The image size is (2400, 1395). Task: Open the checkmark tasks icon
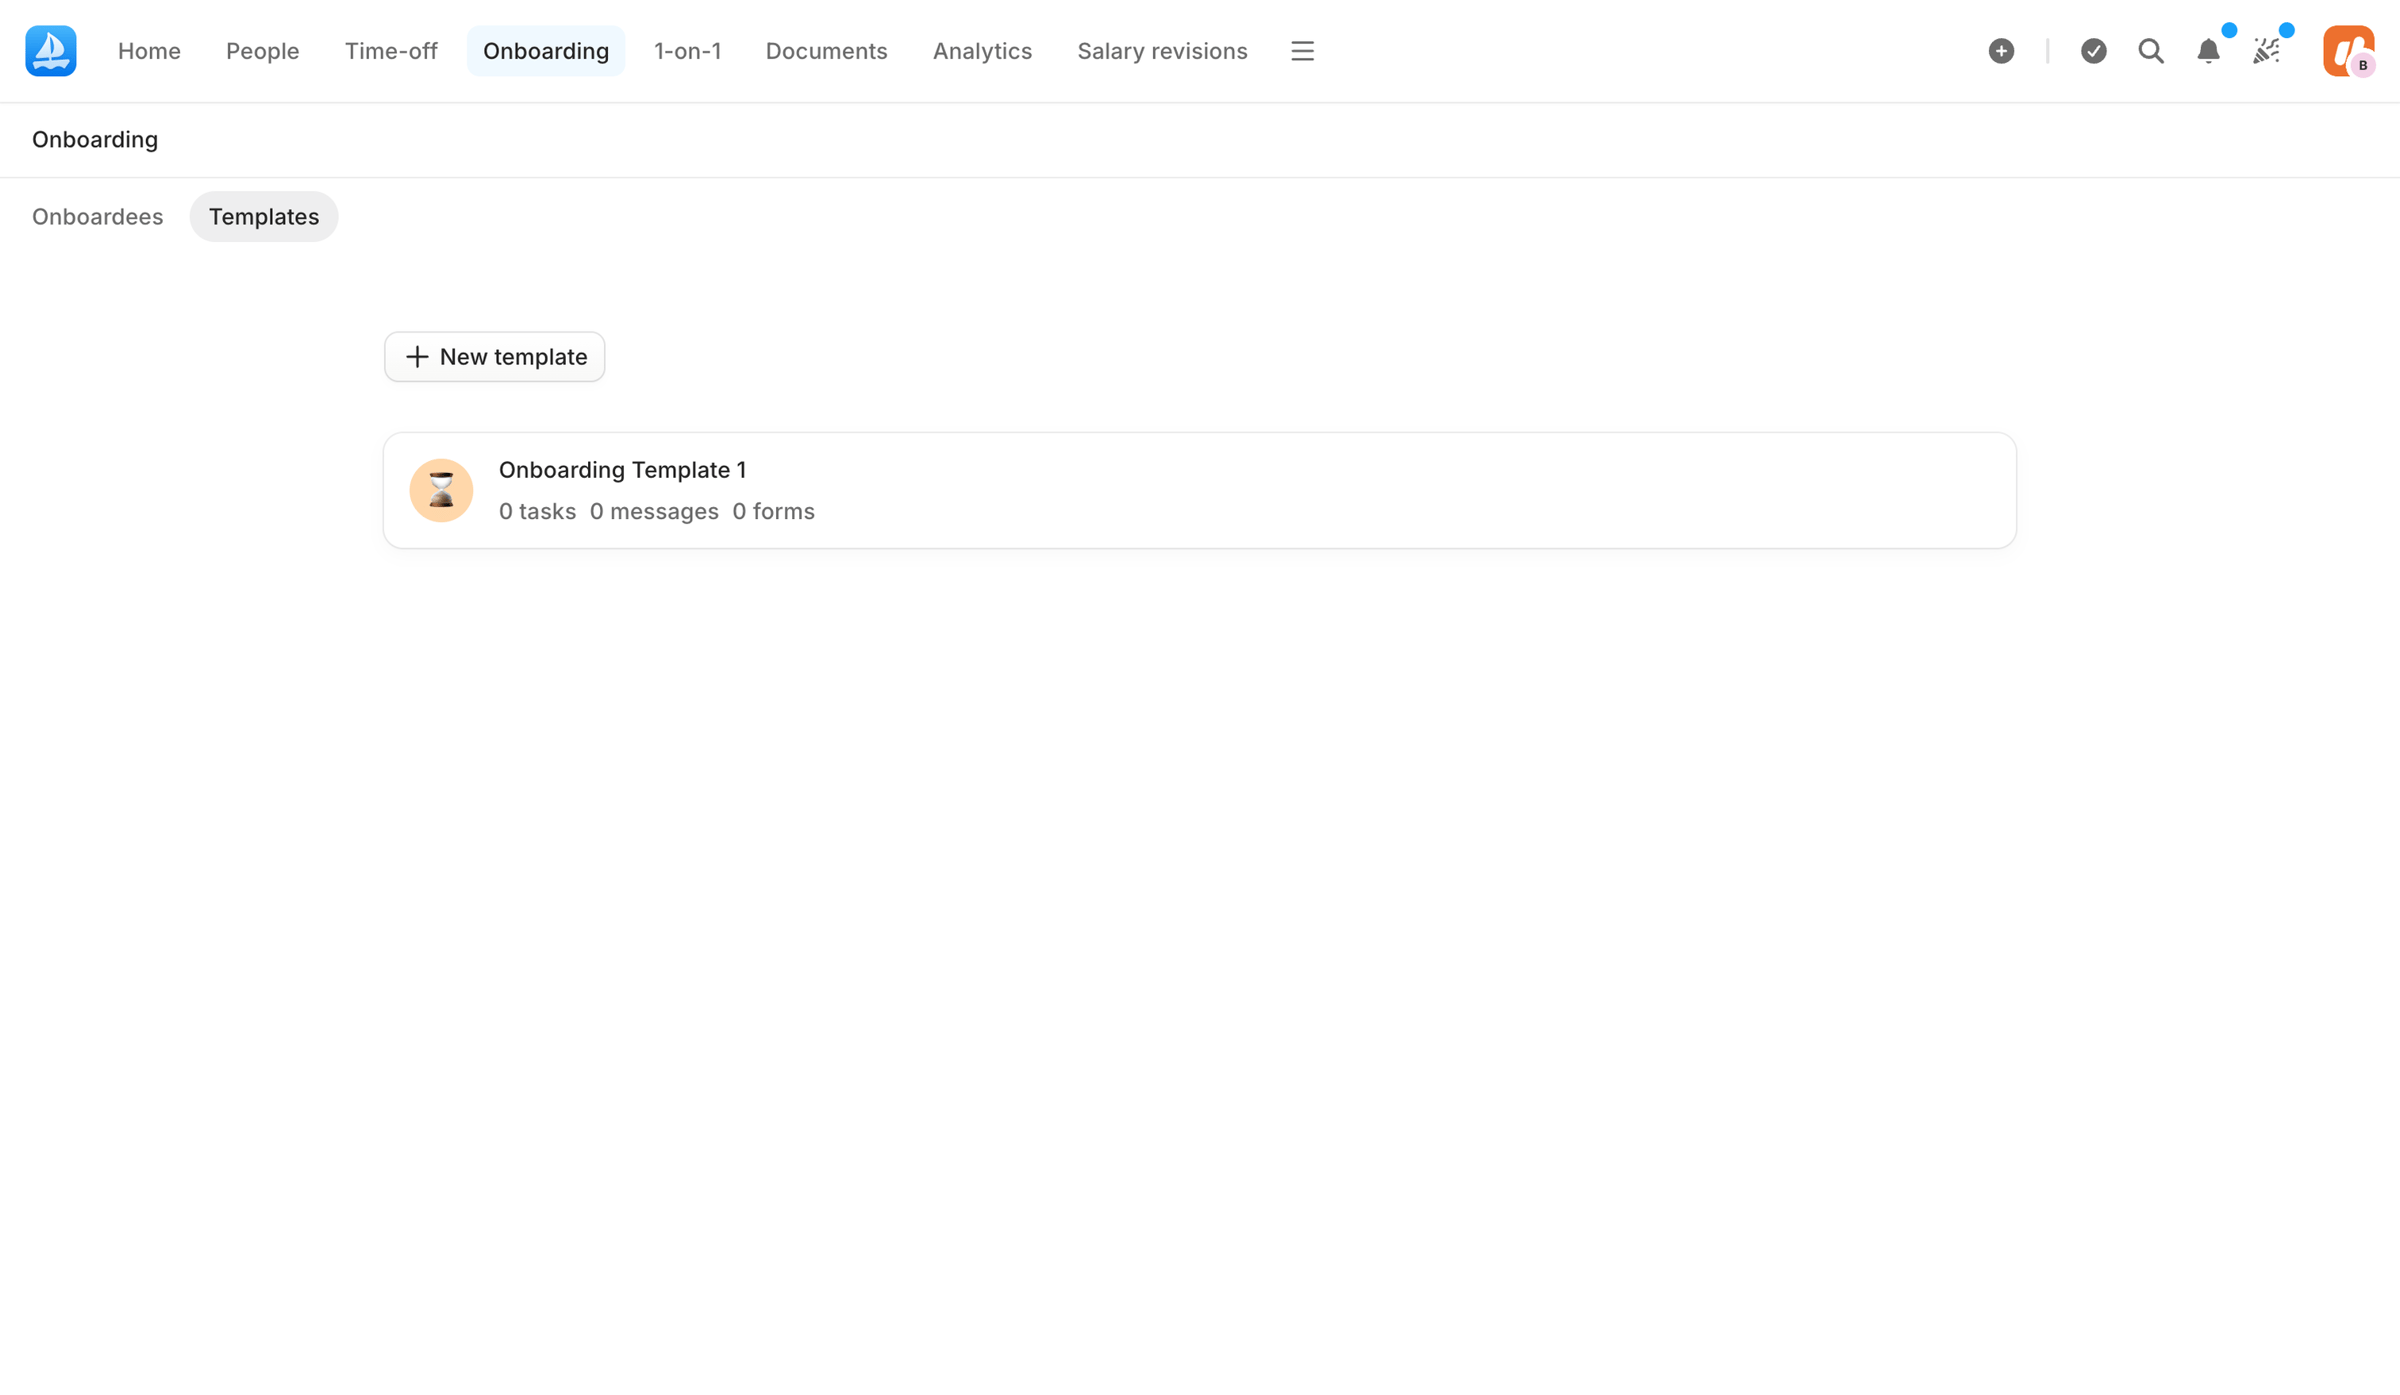(x=2093, y=51)
